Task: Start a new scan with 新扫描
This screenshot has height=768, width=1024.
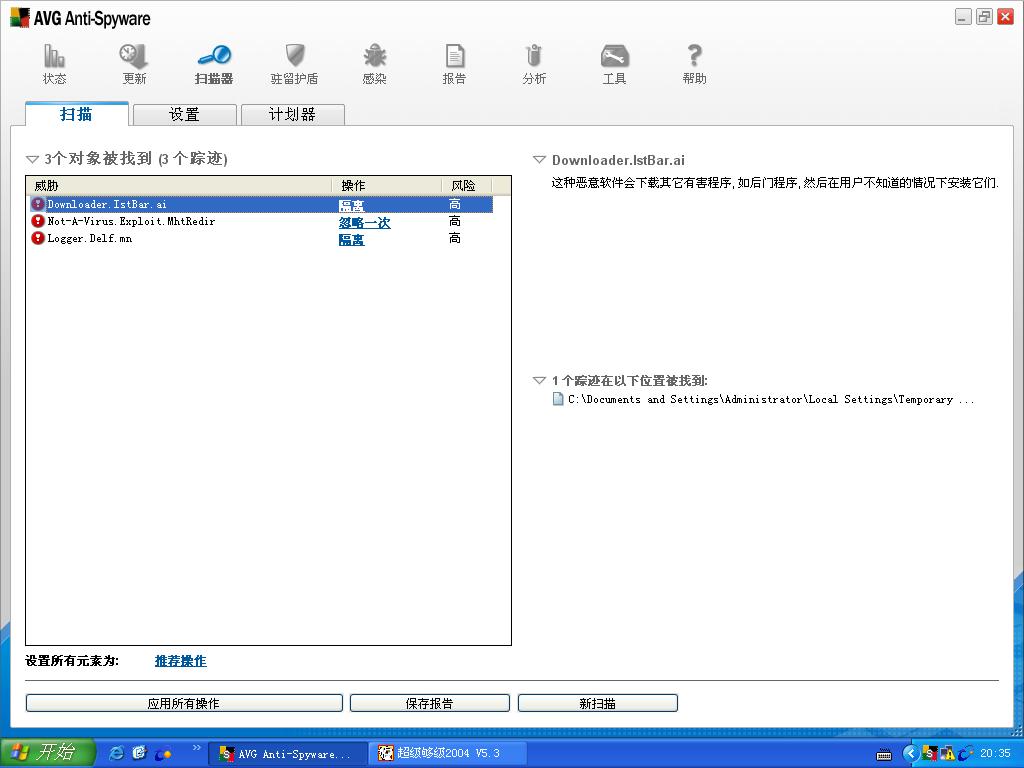Action: pos(598,703)
